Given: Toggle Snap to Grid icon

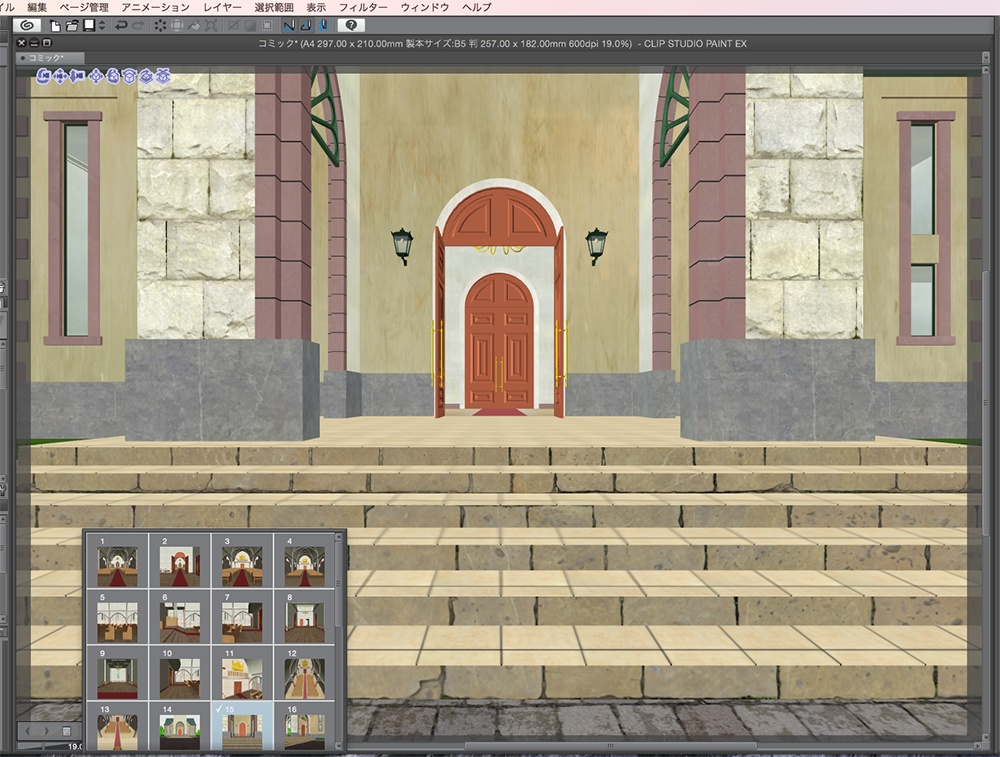Looking at the screenshot, I should click(323, 26).
